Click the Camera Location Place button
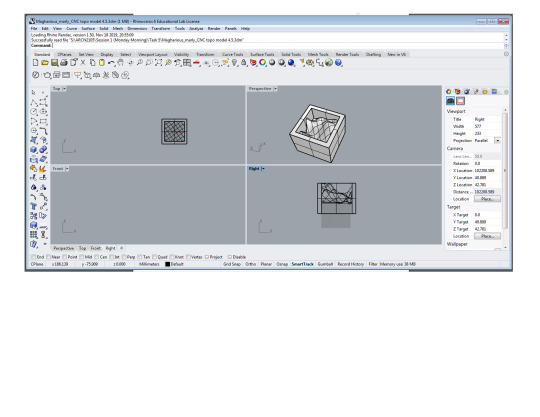The width and height of the screenshot is (540, 417). (x=487, y=199)
